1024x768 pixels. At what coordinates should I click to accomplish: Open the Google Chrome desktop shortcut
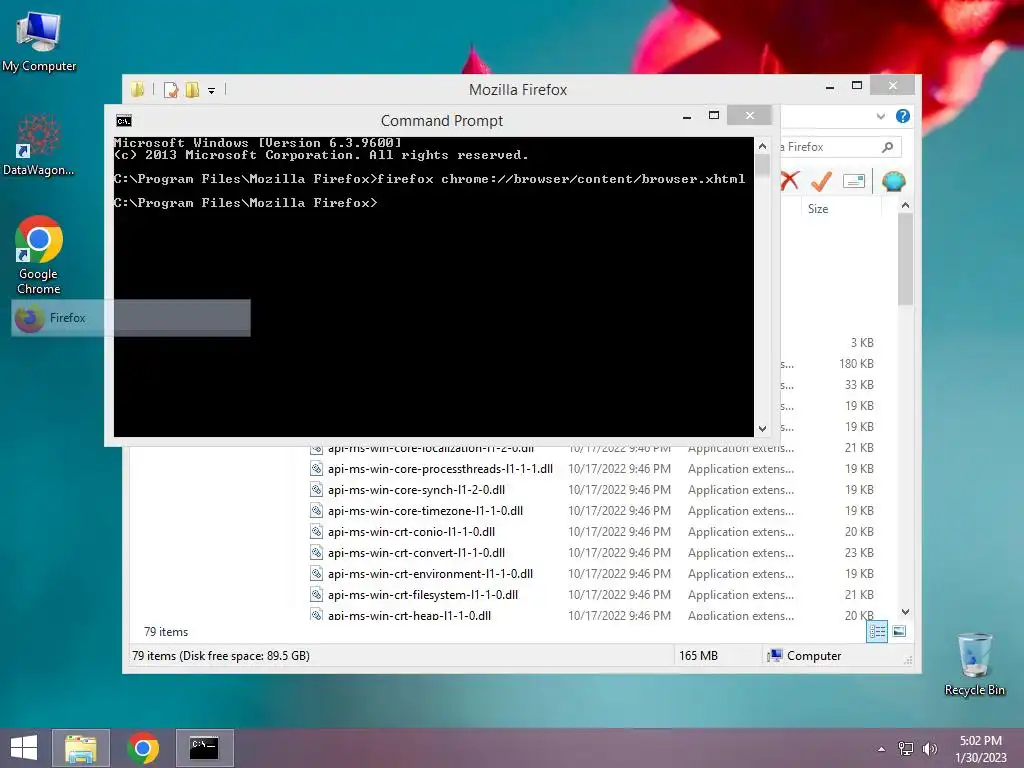pos(39,255)
